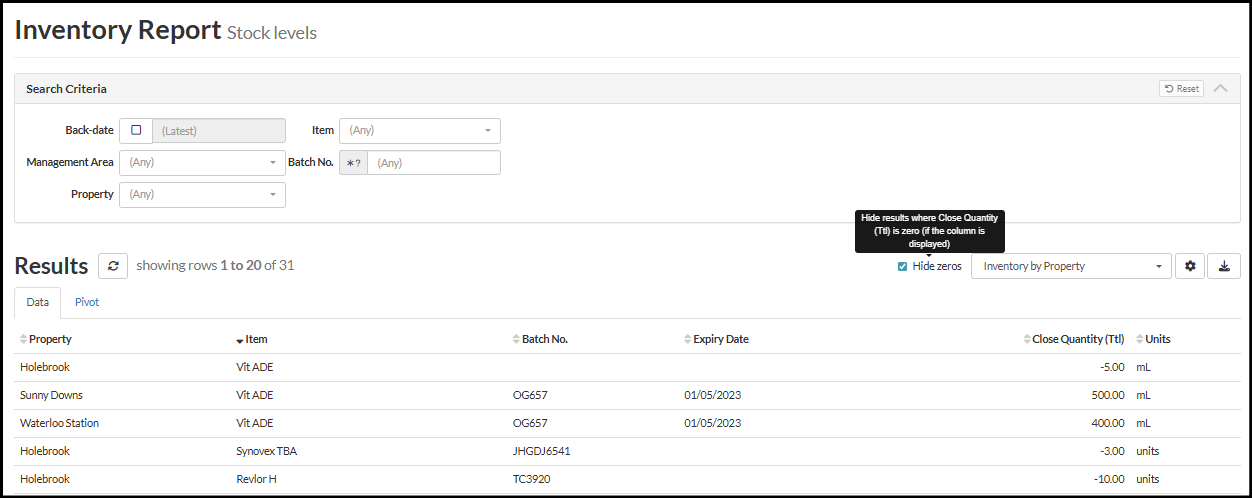Sort by the Batch No. column header
This screenshot has height=498, width=1252.
tap(544, 339)
